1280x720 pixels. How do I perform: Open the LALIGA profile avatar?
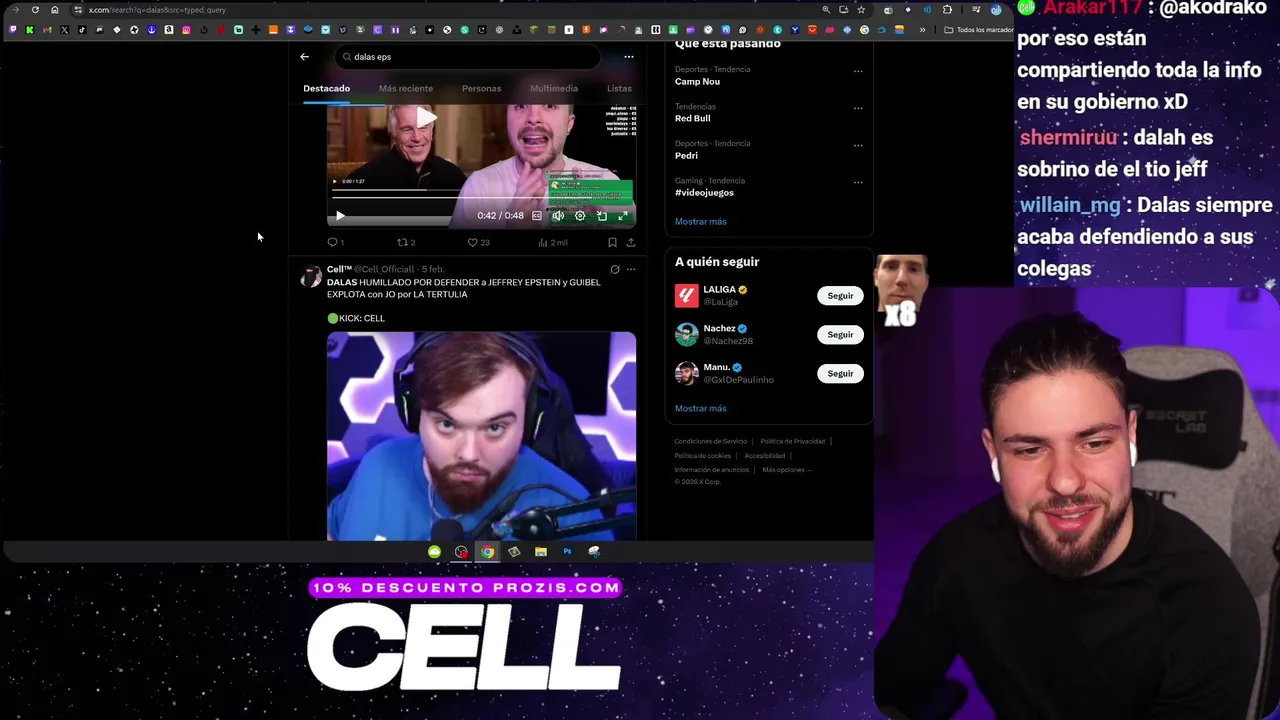coord(686,295)
